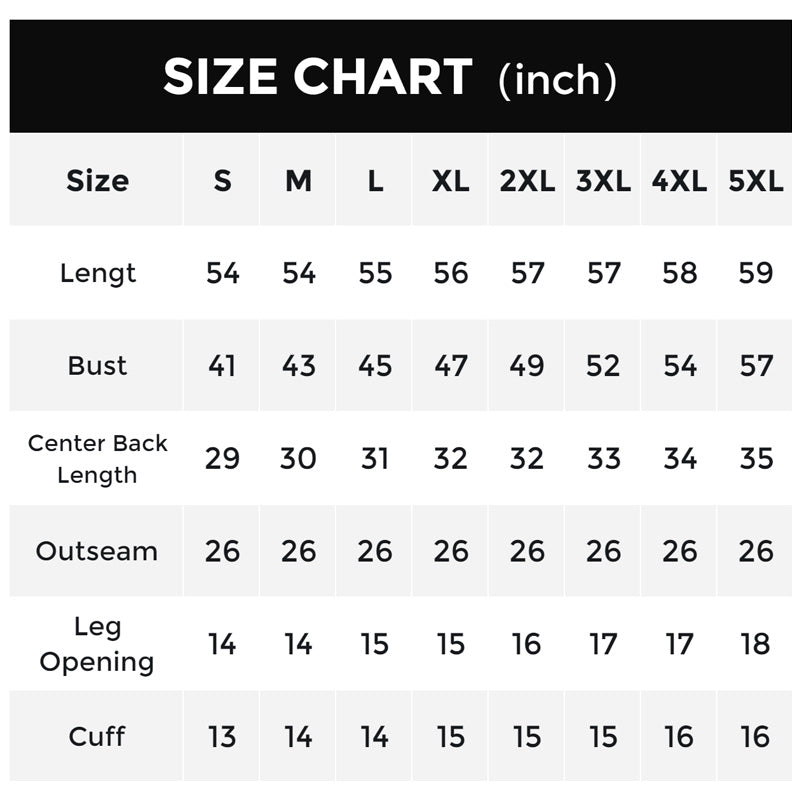Click the 4XL column header
The height and width of the screenshot is (800, 800).
[679, 181]
